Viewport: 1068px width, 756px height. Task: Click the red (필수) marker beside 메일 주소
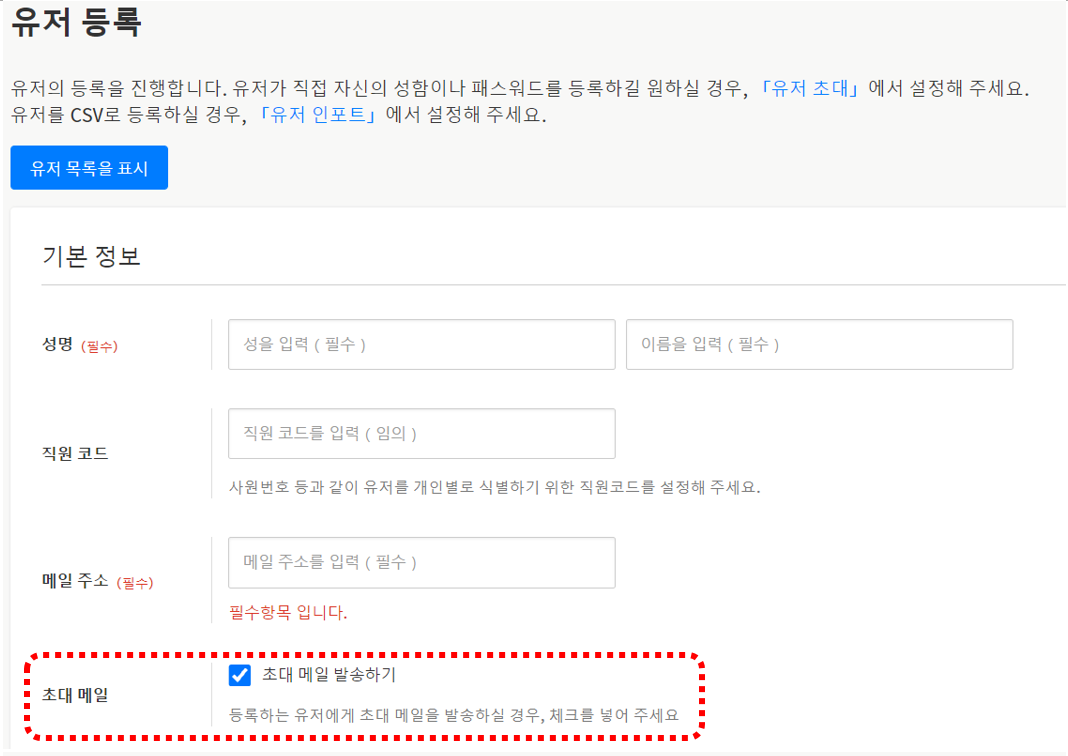click(135, 582)
